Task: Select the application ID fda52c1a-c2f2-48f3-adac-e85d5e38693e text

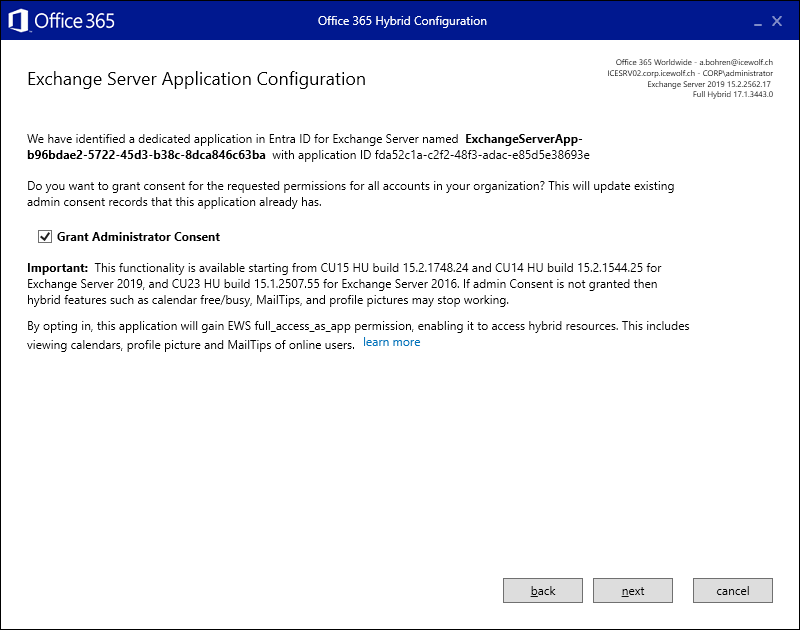Action: [x=482, y=155]
